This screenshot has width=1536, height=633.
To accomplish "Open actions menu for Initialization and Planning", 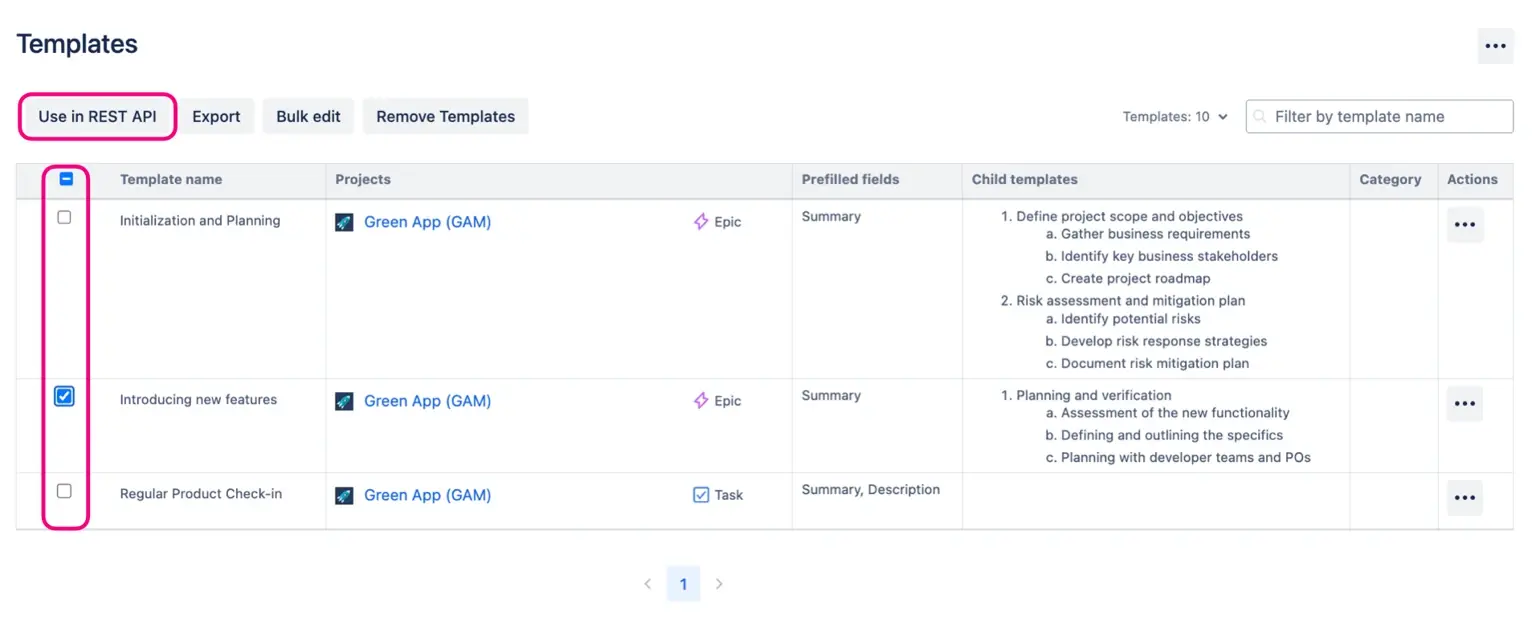I will coord(1465,225).
